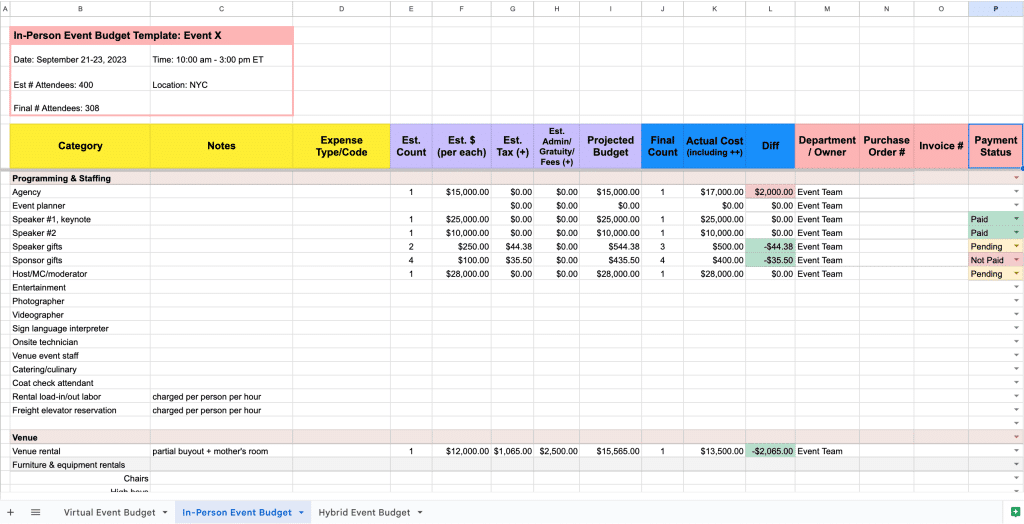
Task: Click the -$2,065.00 diff cell
Action: (771, 451)
